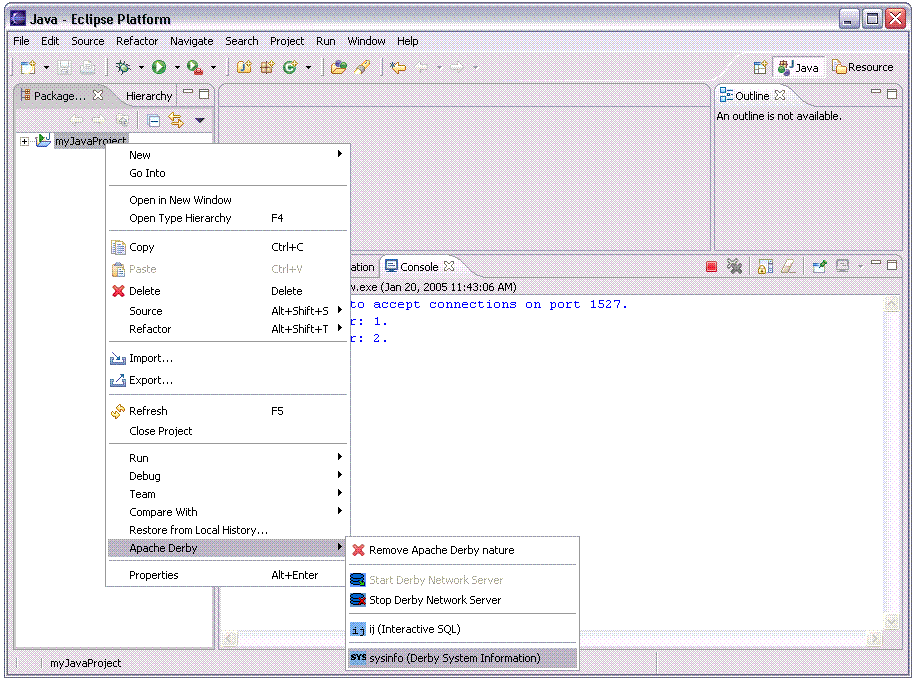Toggle Scroll Lock in Console toolbar

(x=764, y=267)
